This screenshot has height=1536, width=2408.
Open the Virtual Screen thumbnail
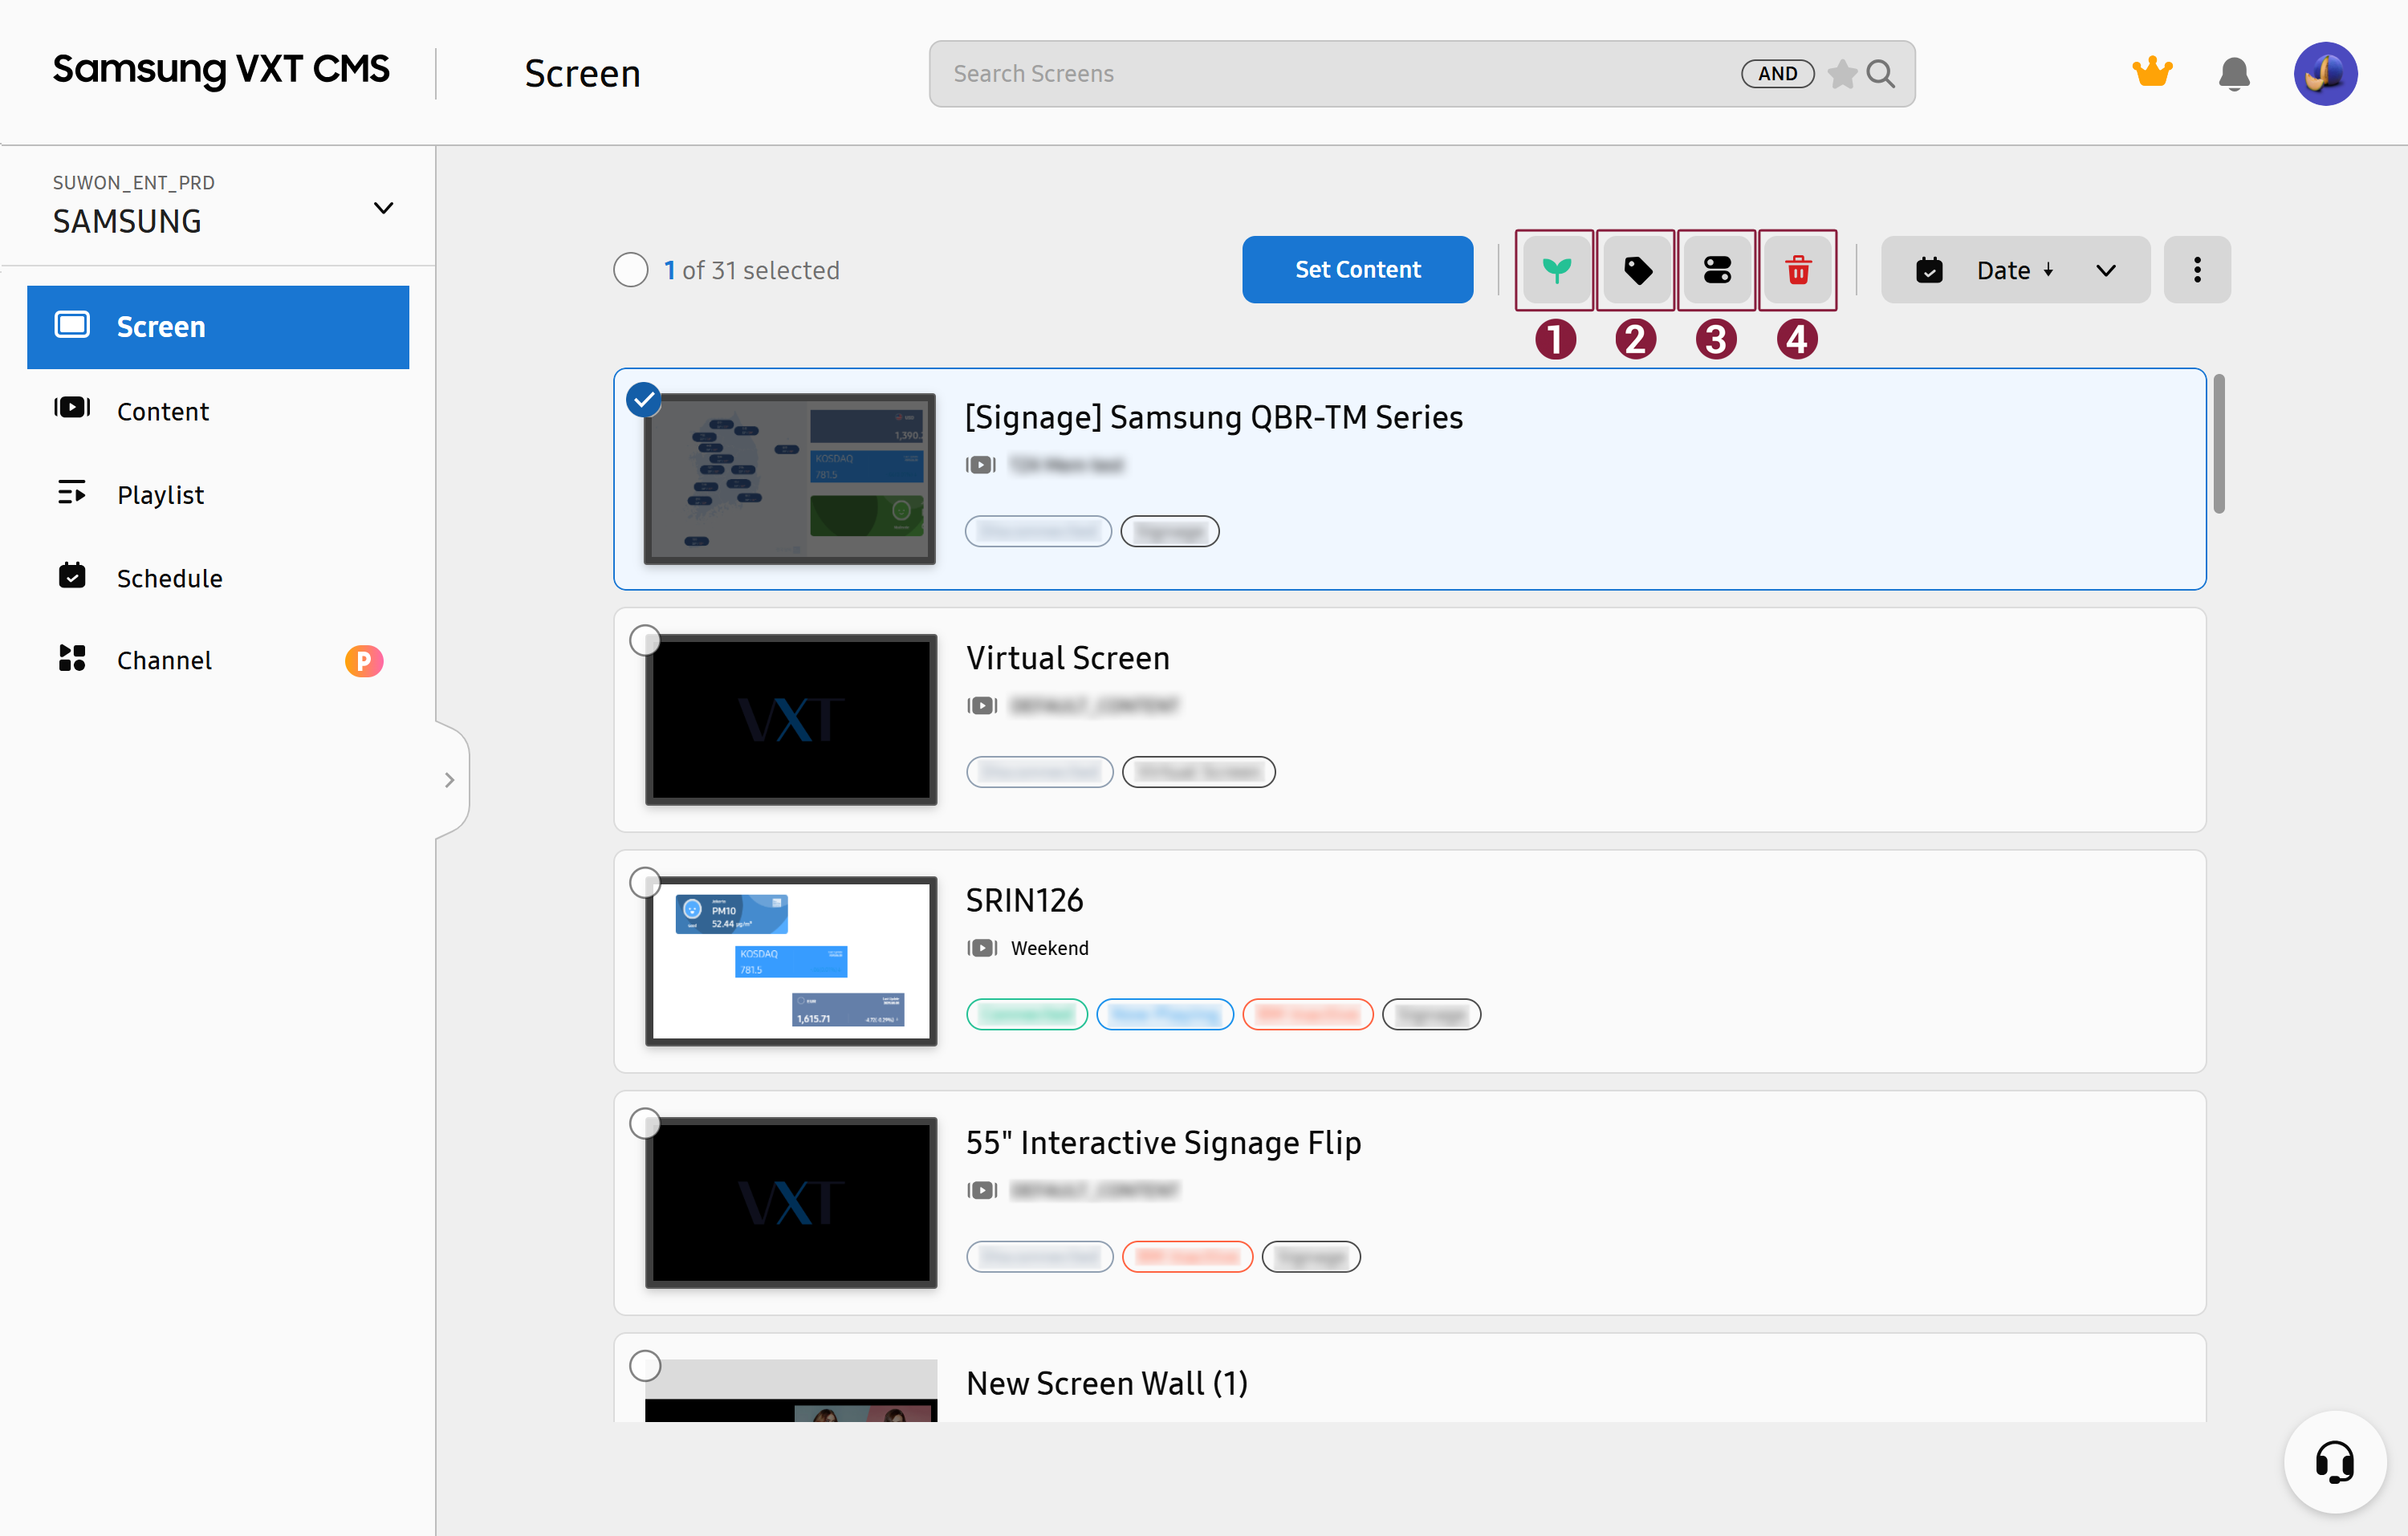click(x=790, y=719)
